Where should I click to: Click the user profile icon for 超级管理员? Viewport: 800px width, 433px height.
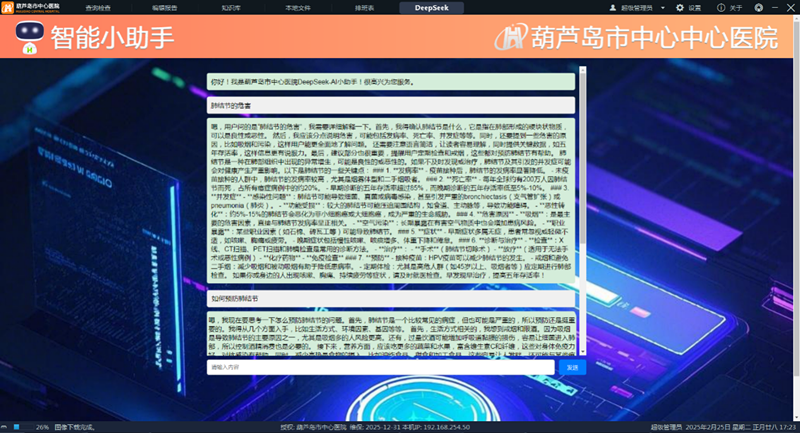(613, 8)
